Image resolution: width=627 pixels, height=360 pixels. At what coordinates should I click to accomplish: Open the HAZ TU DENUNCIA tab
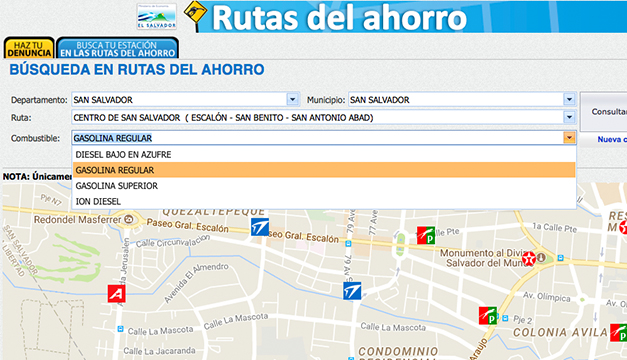(x=29, y=48)
